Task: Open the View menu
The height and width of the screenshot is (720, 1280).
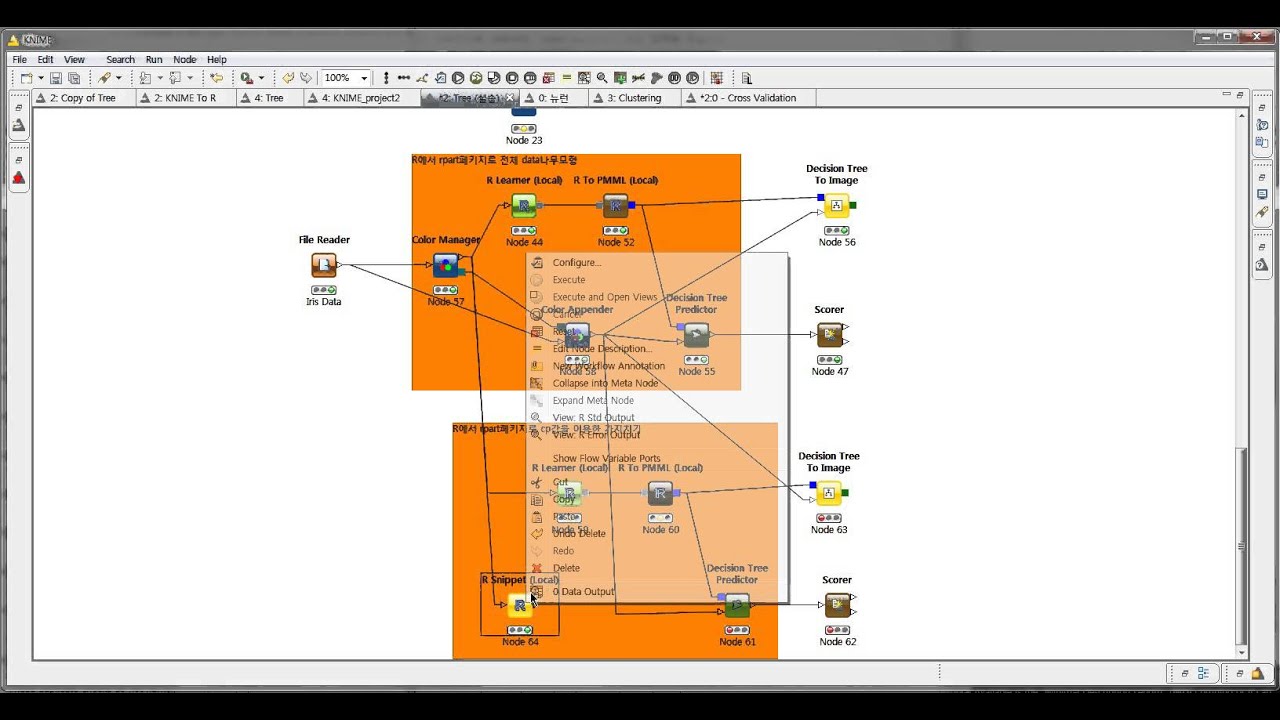Action: tap(74, 60)
